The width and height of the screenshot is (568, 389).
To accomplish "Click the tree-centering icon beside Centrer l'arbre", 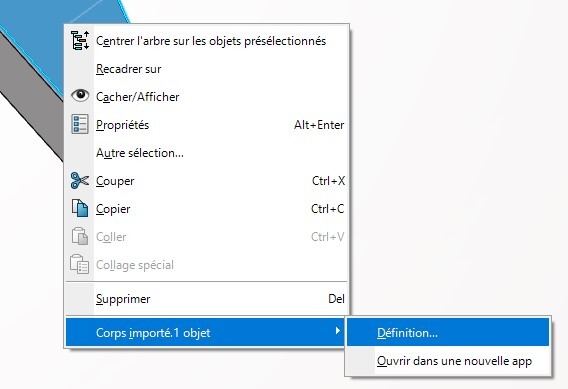I will pos(80,41).
